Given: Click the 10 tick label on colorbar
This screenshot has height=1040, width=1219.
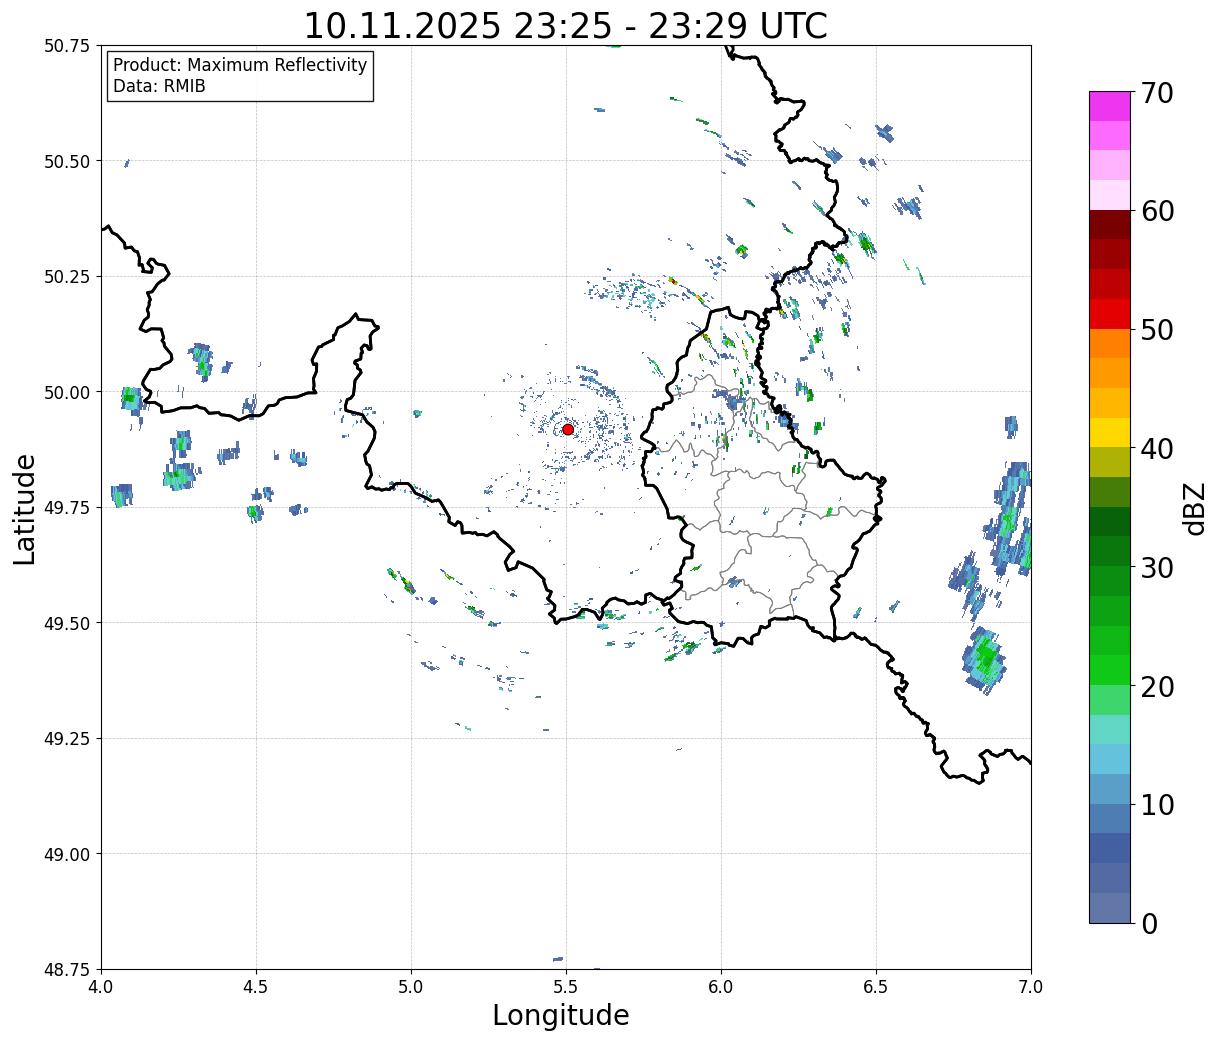Looking at the screenshot, I should [1157, 805].
